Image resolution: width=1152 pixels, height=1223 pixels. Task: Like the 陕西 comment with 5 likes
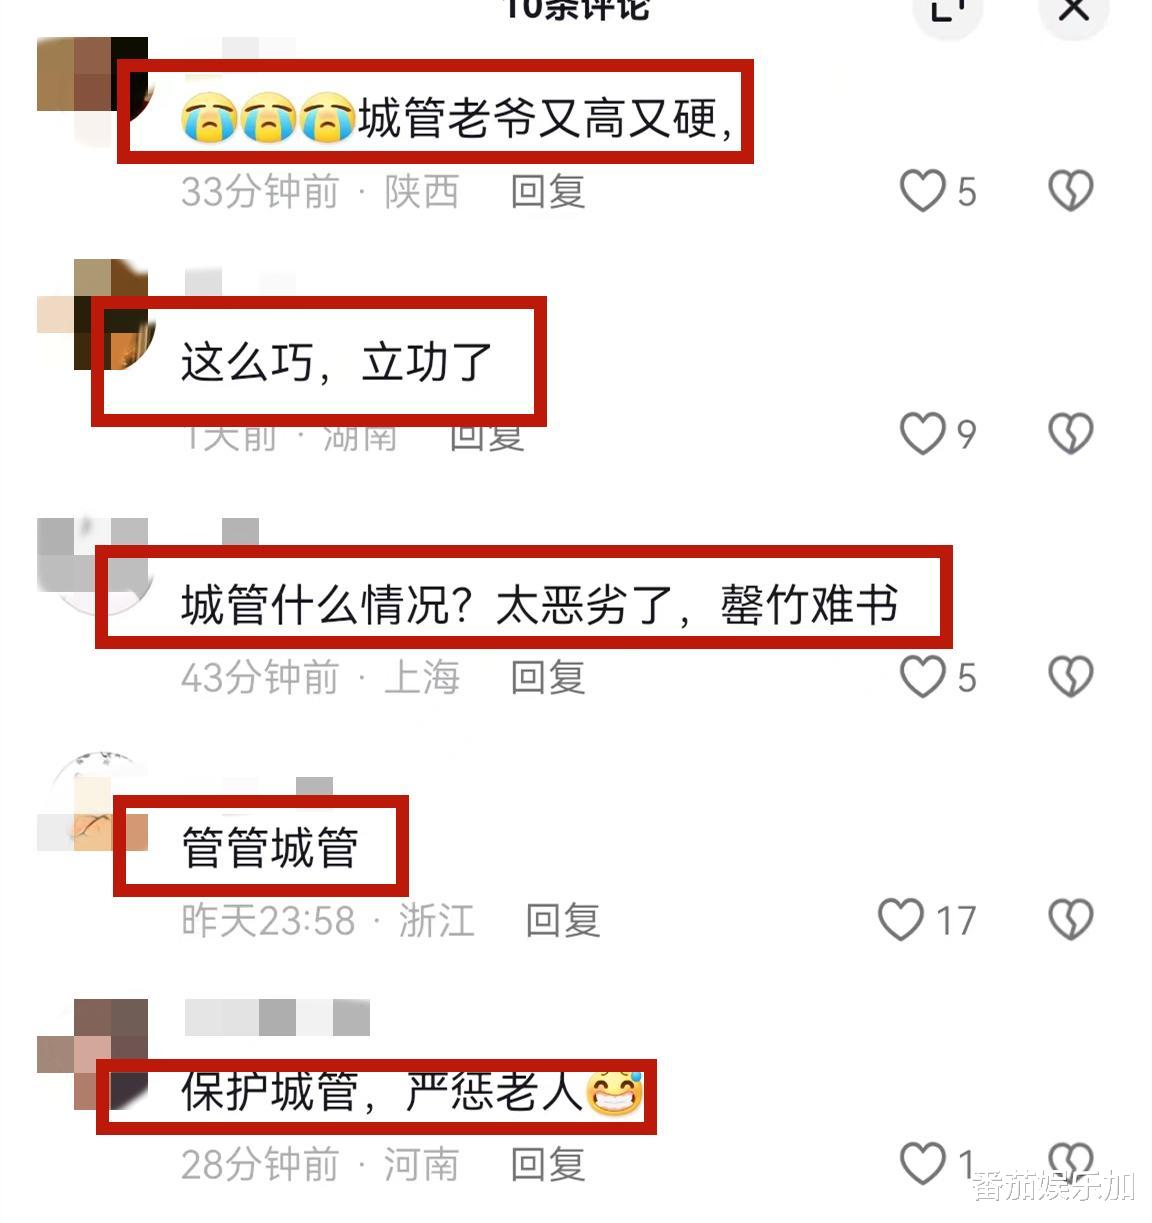point(922,190)
